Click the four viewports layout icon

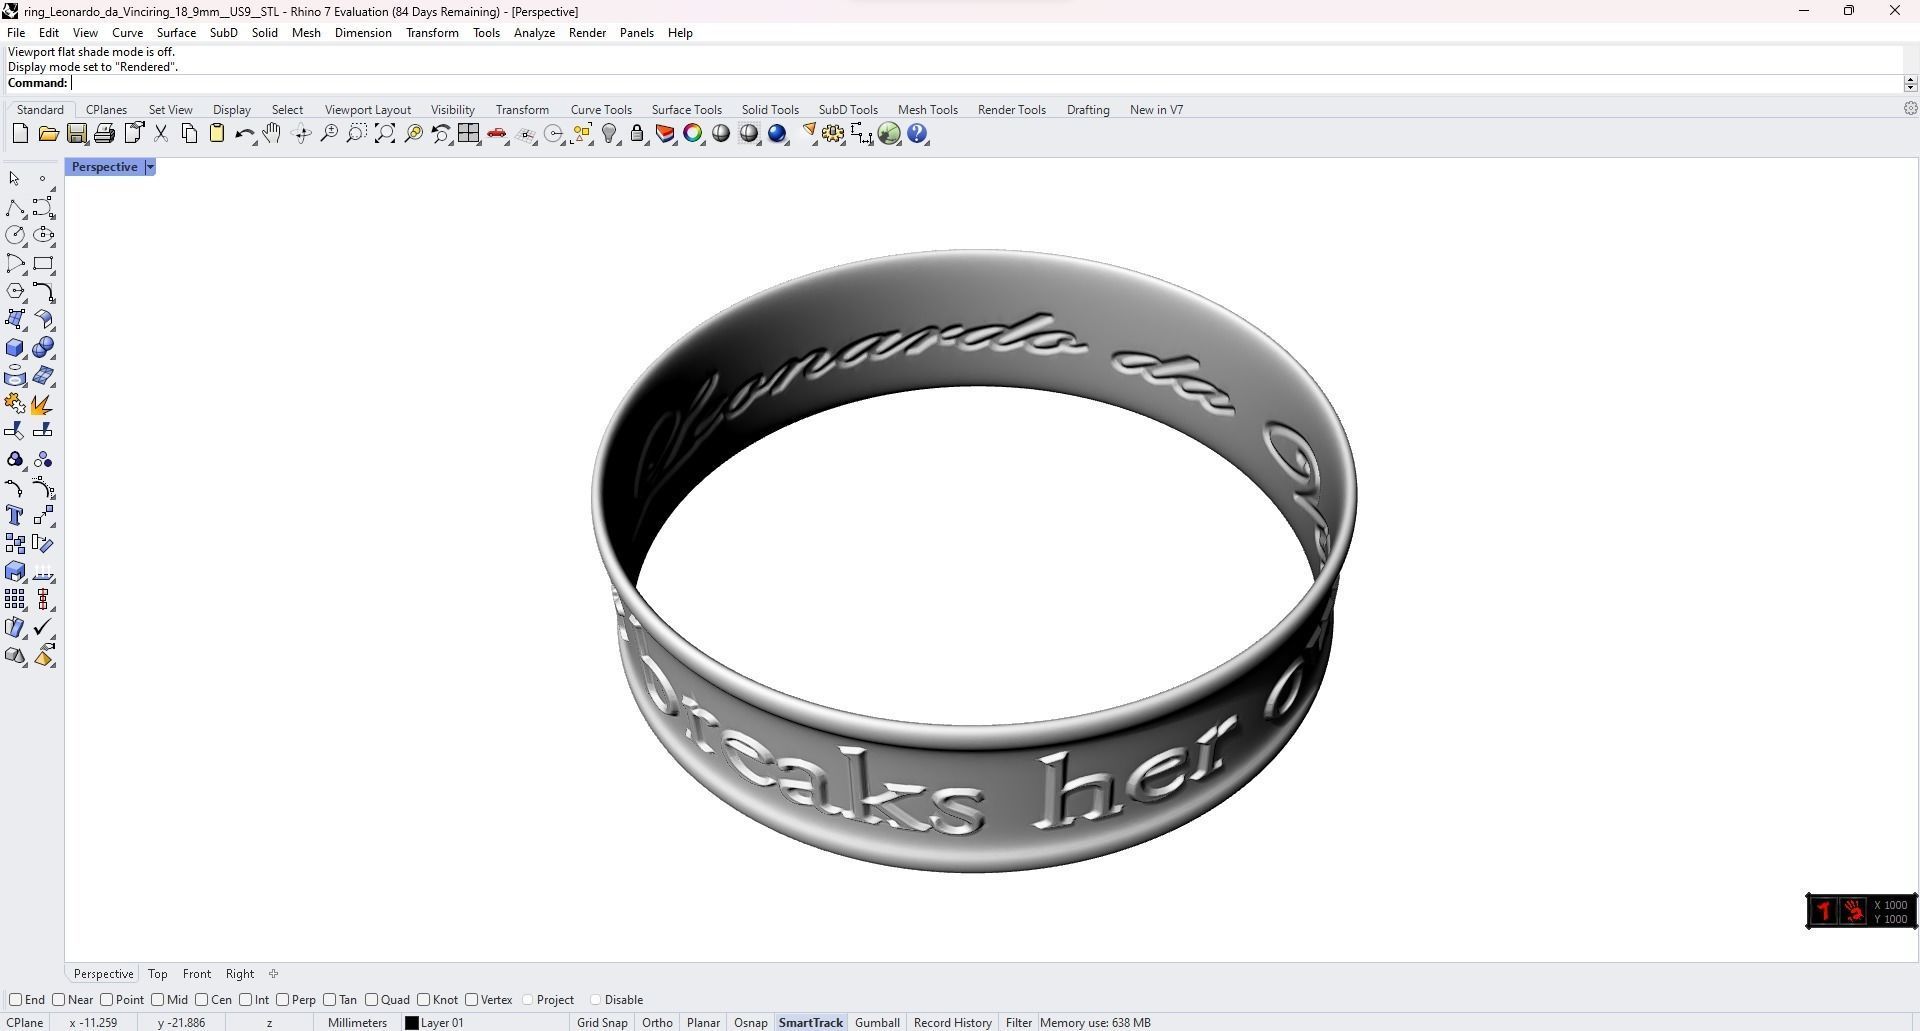tap(468, 134)
